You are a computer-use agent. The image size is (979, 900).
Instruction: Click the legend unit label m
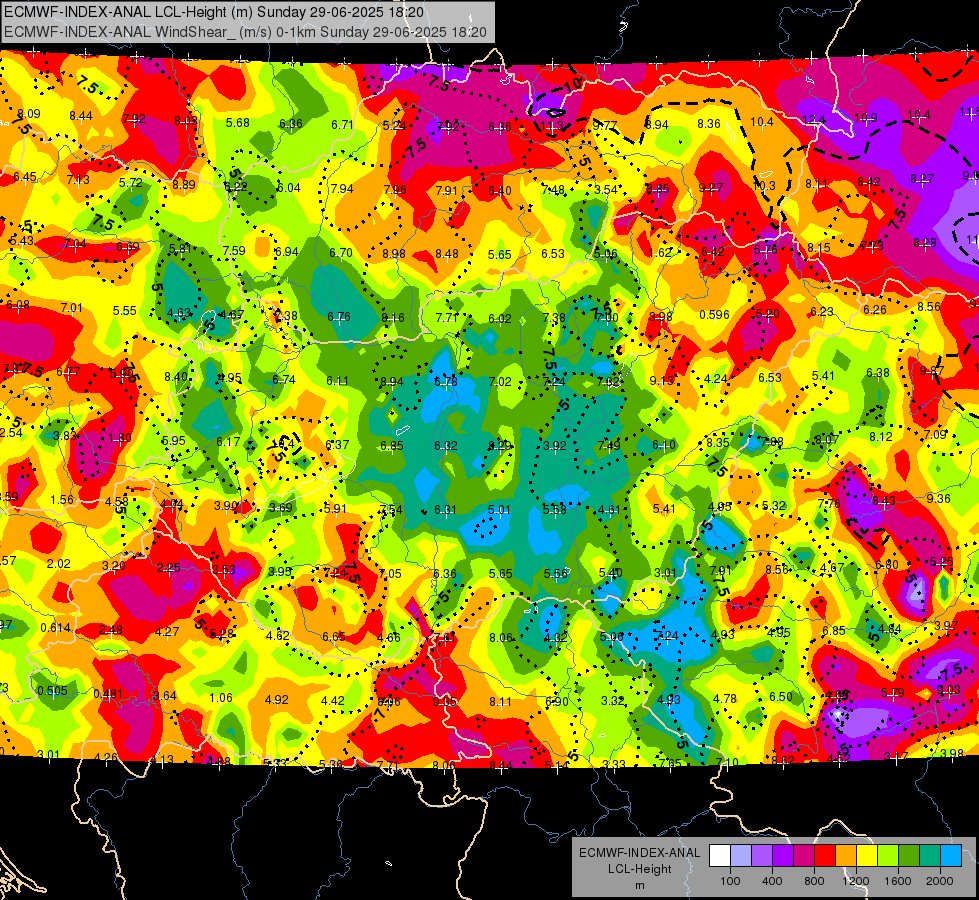click(639, 885)
